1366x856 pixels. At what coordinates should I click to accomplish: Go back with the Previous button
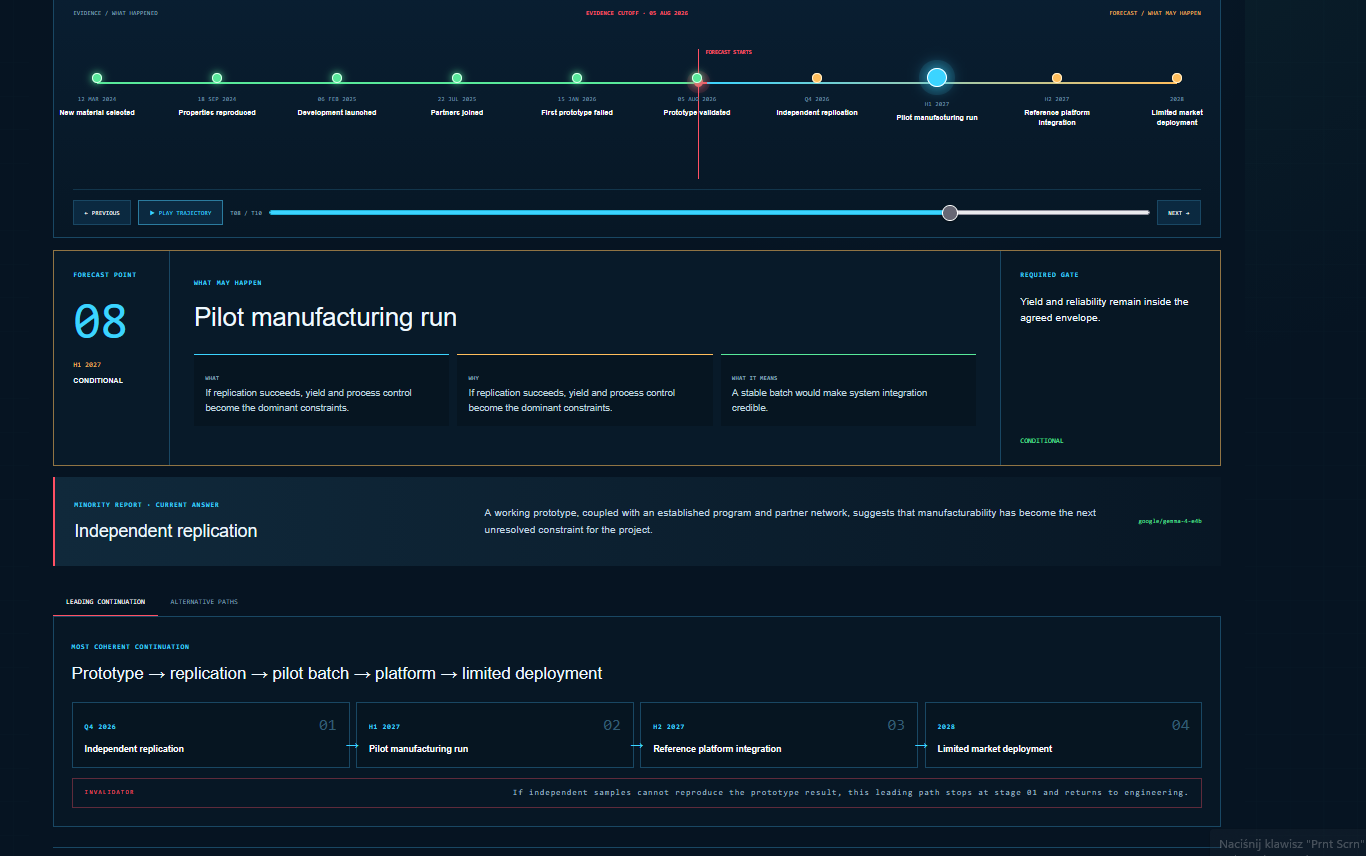[102, 213]
